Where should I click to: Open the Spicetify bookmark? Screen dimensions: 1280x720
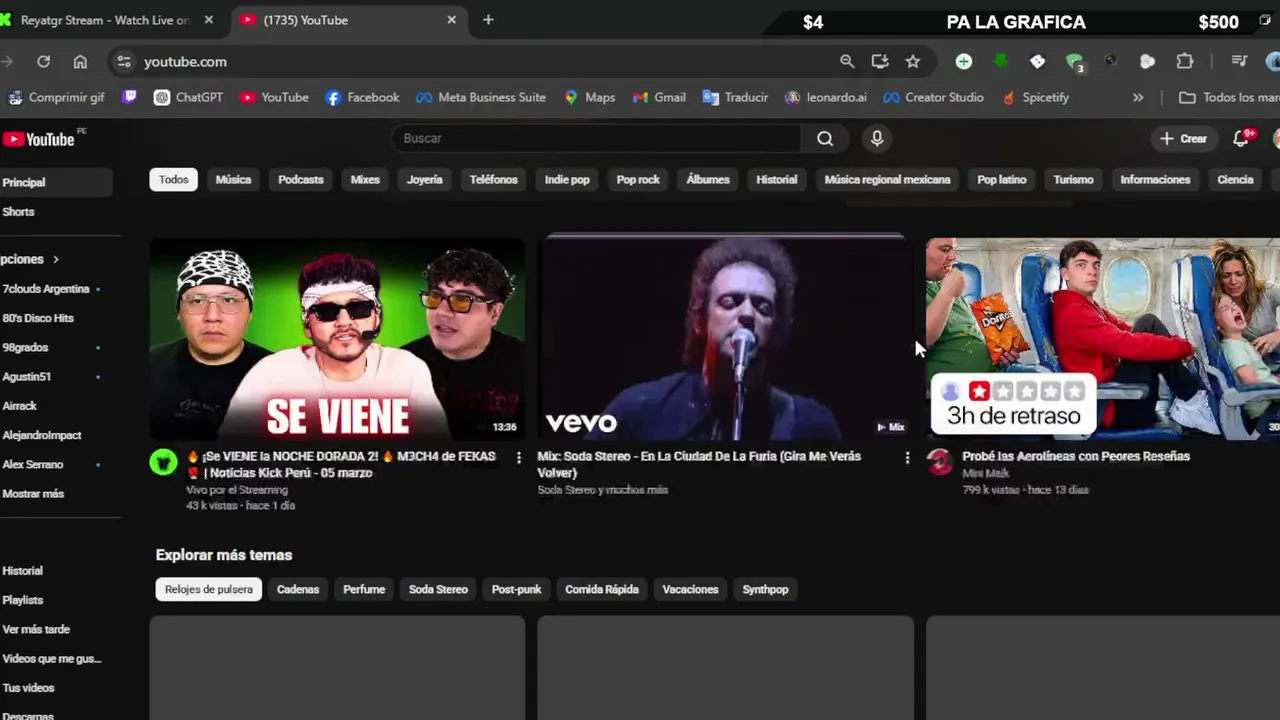tap(1035, 98)
